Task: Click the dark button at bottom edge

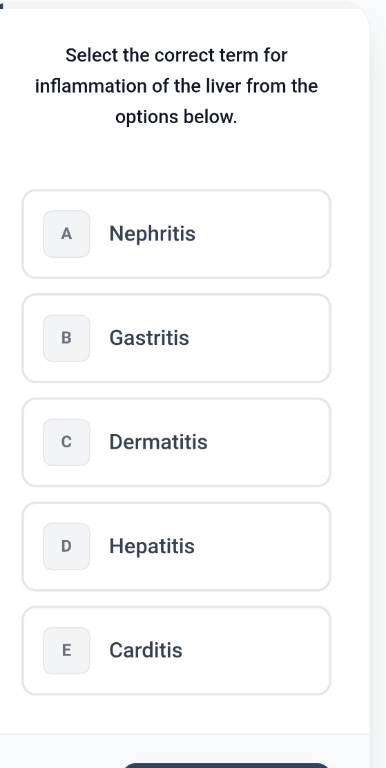Action: click(x=225, y=765)
